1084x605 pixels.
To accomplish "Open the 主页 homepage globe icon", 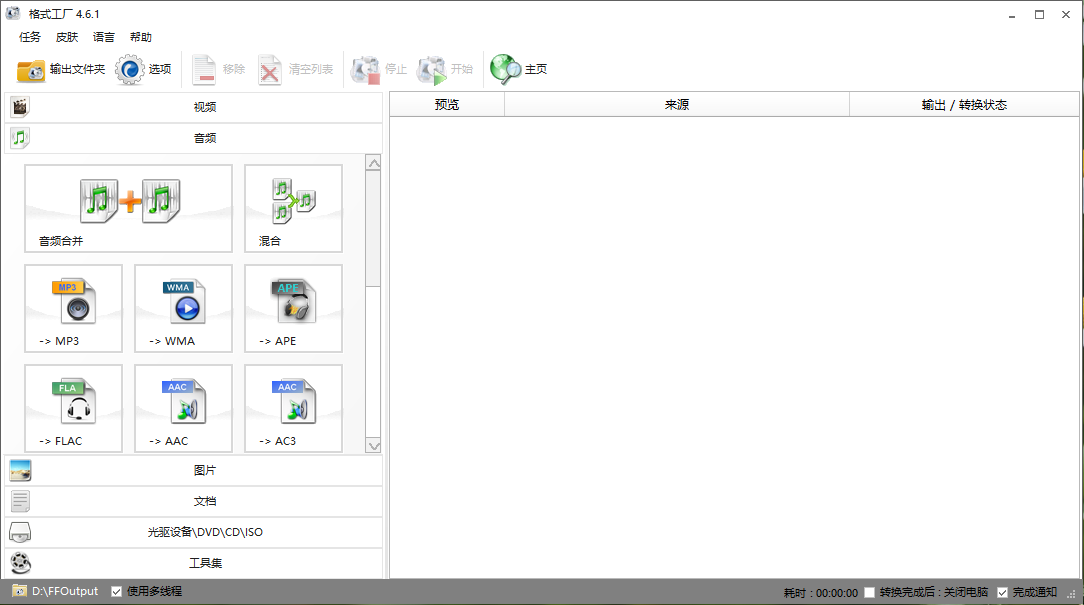I will click(x=505, y=69).
